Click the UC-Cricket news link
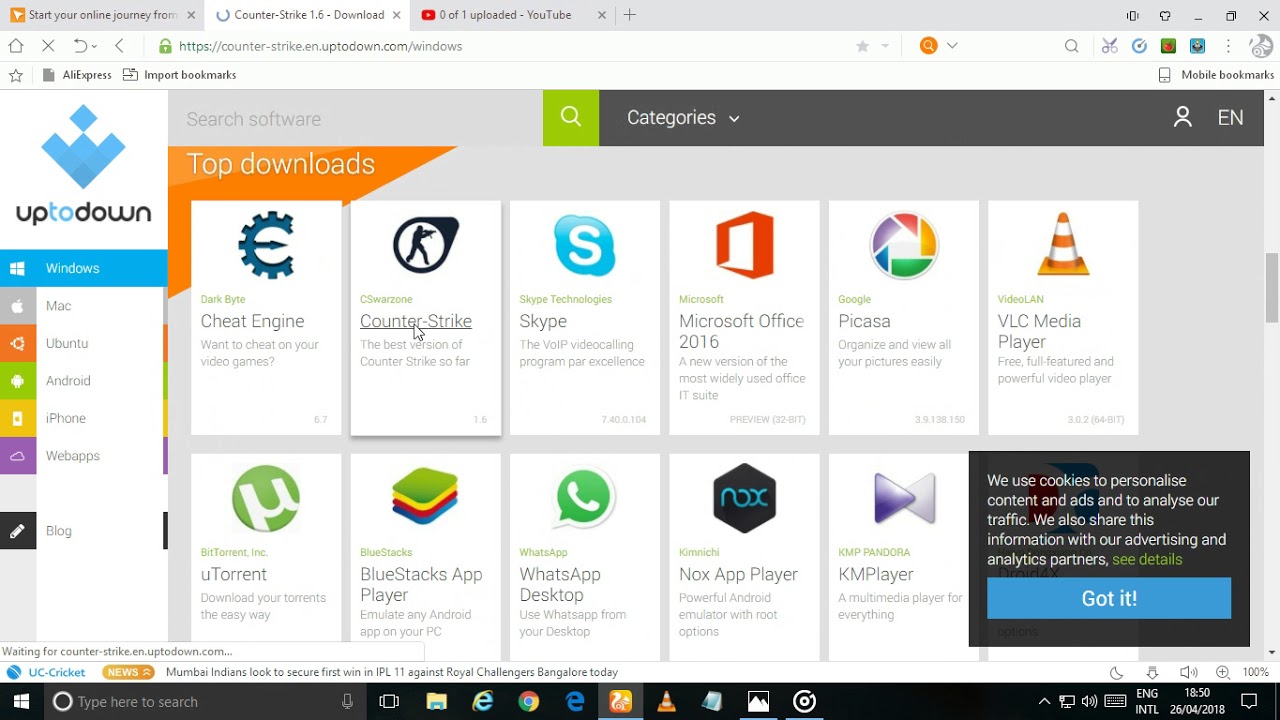The image size is (1280, 720). [x=47, y=673]
